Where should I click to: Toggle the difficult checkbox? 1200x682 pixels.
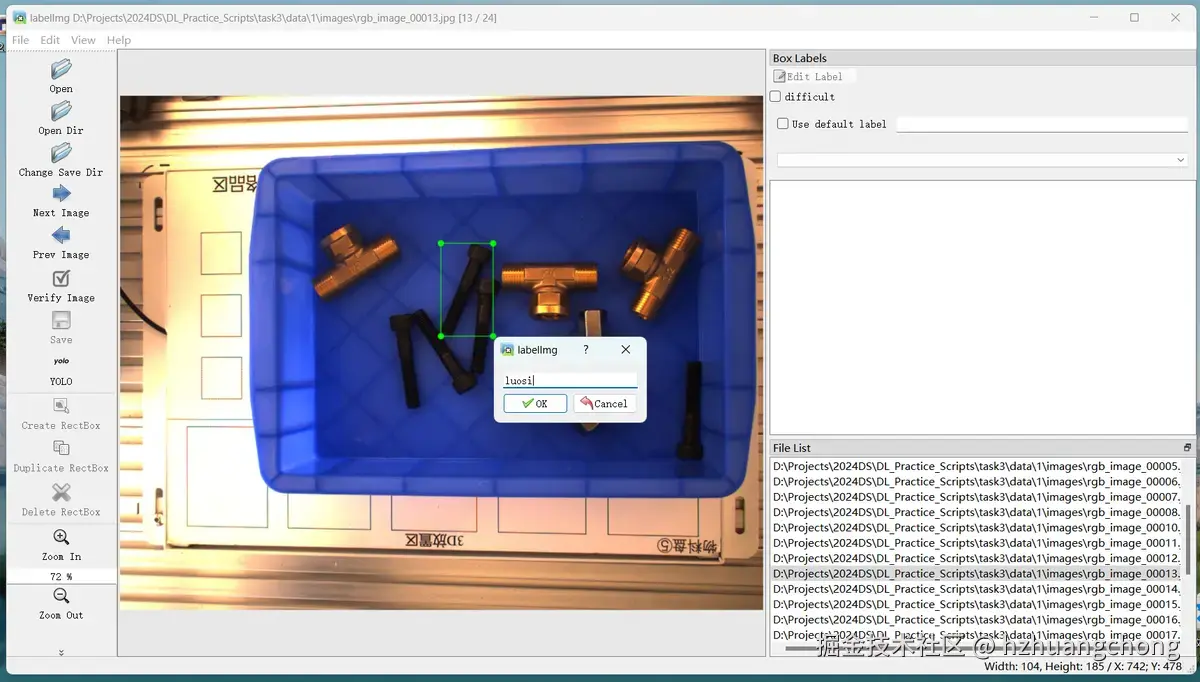pos(776,97)
